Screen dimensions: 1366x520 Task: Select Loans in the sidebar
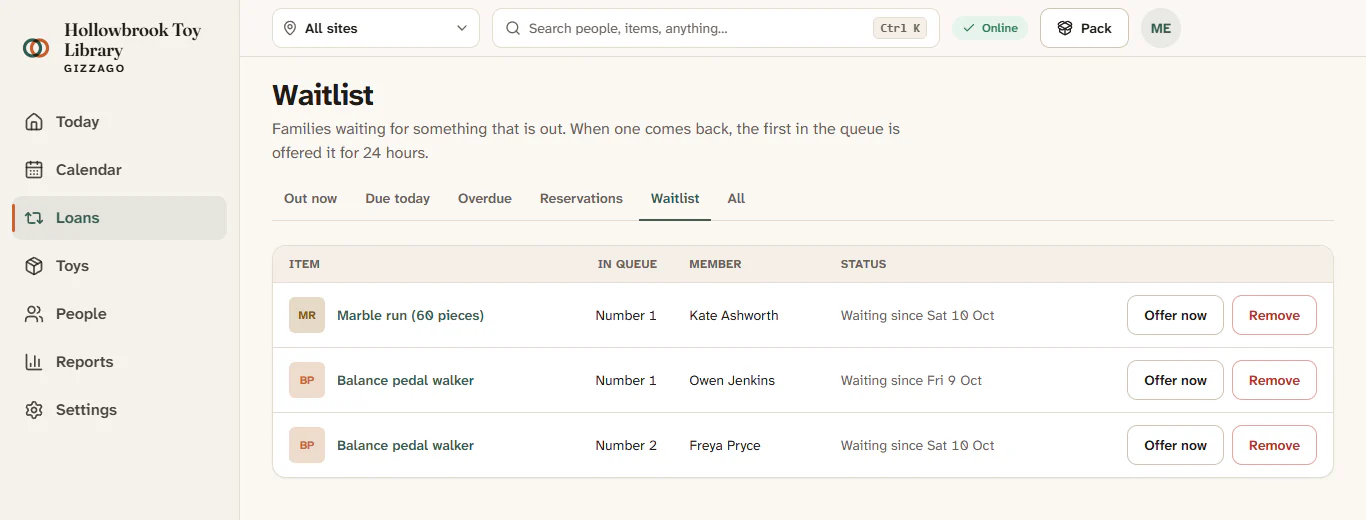tap(120, 218)
